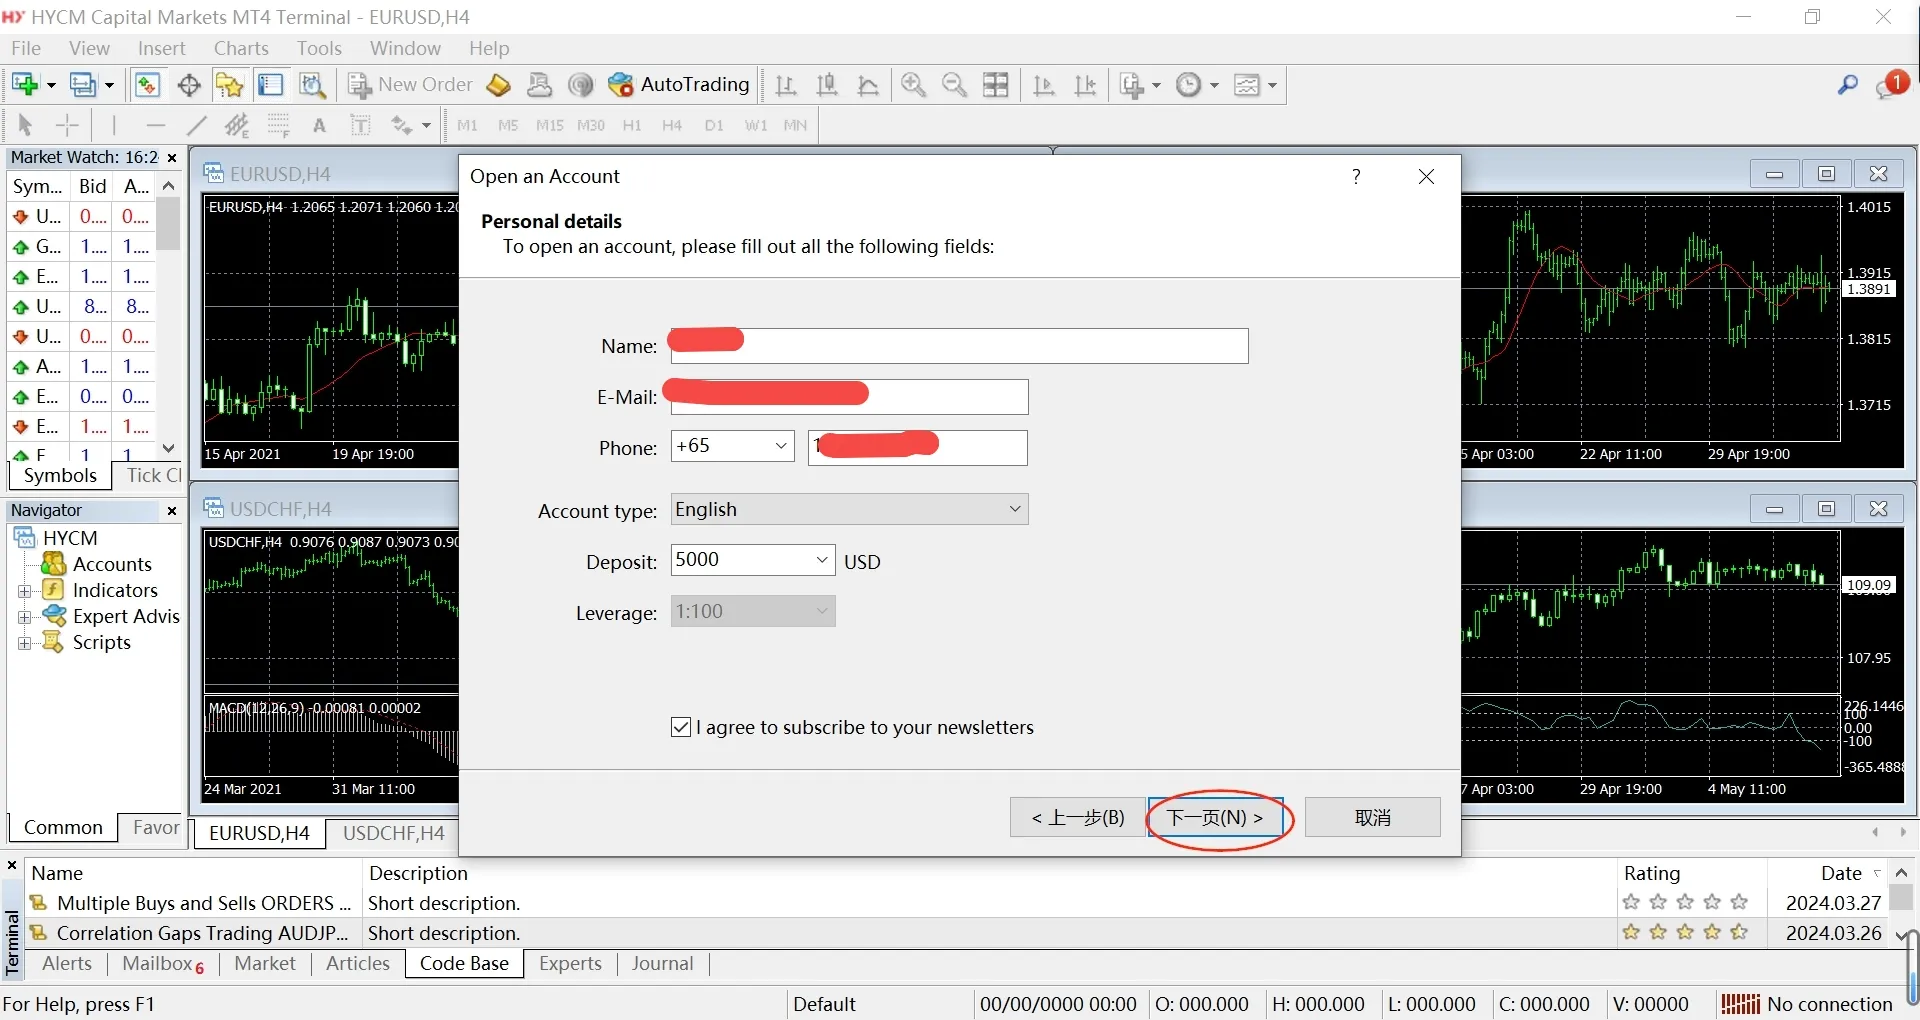Open the Profiles toolbar icon

pos(84,85)
